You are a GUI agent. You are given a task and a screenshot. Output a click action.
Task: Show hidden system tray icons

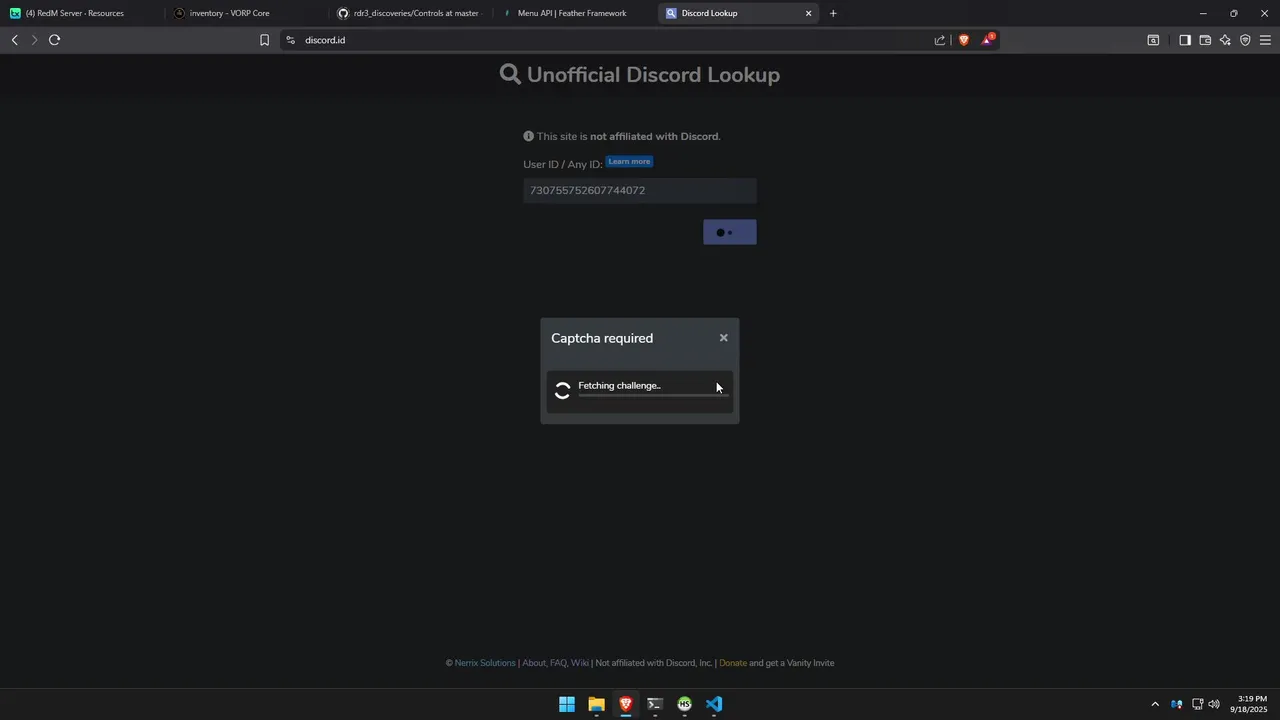tap(1155, 704)
